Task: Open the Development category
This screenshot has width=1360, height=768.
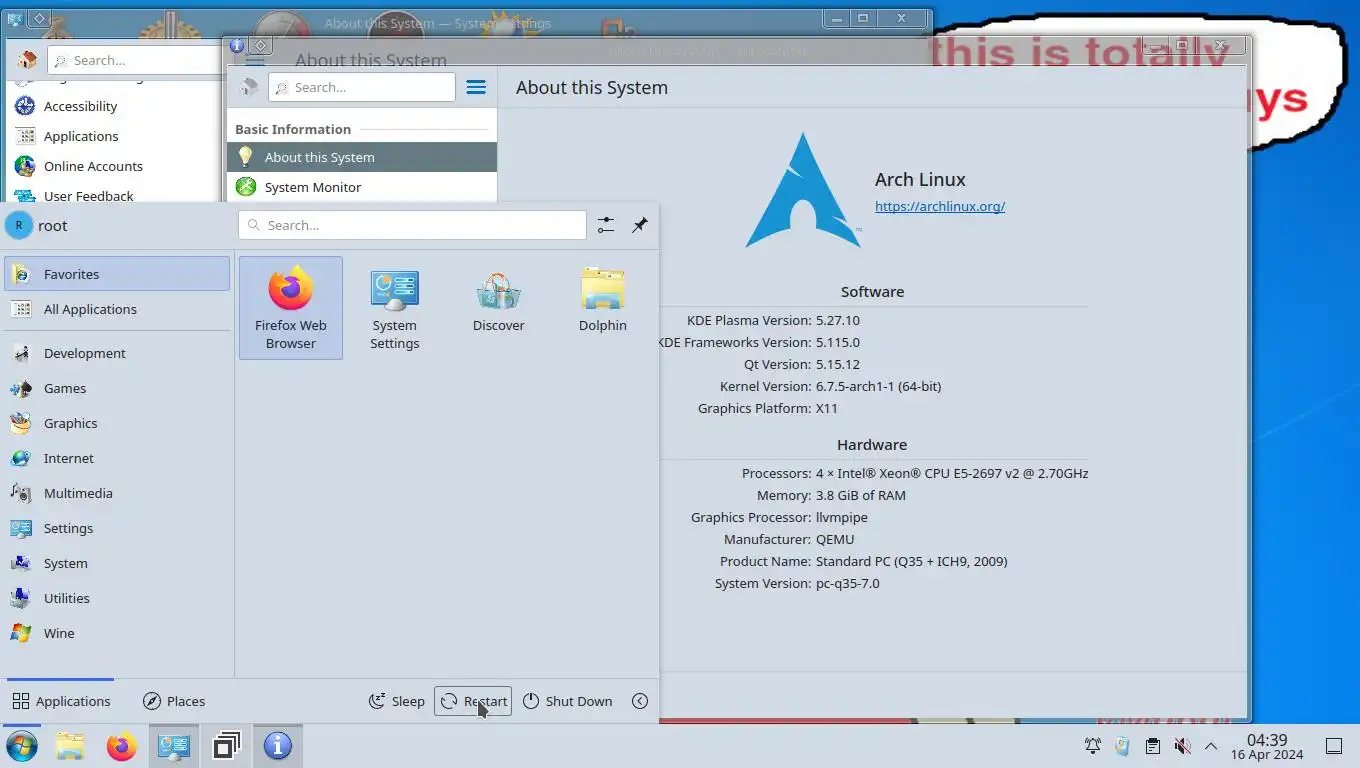Action: (117, 353)
